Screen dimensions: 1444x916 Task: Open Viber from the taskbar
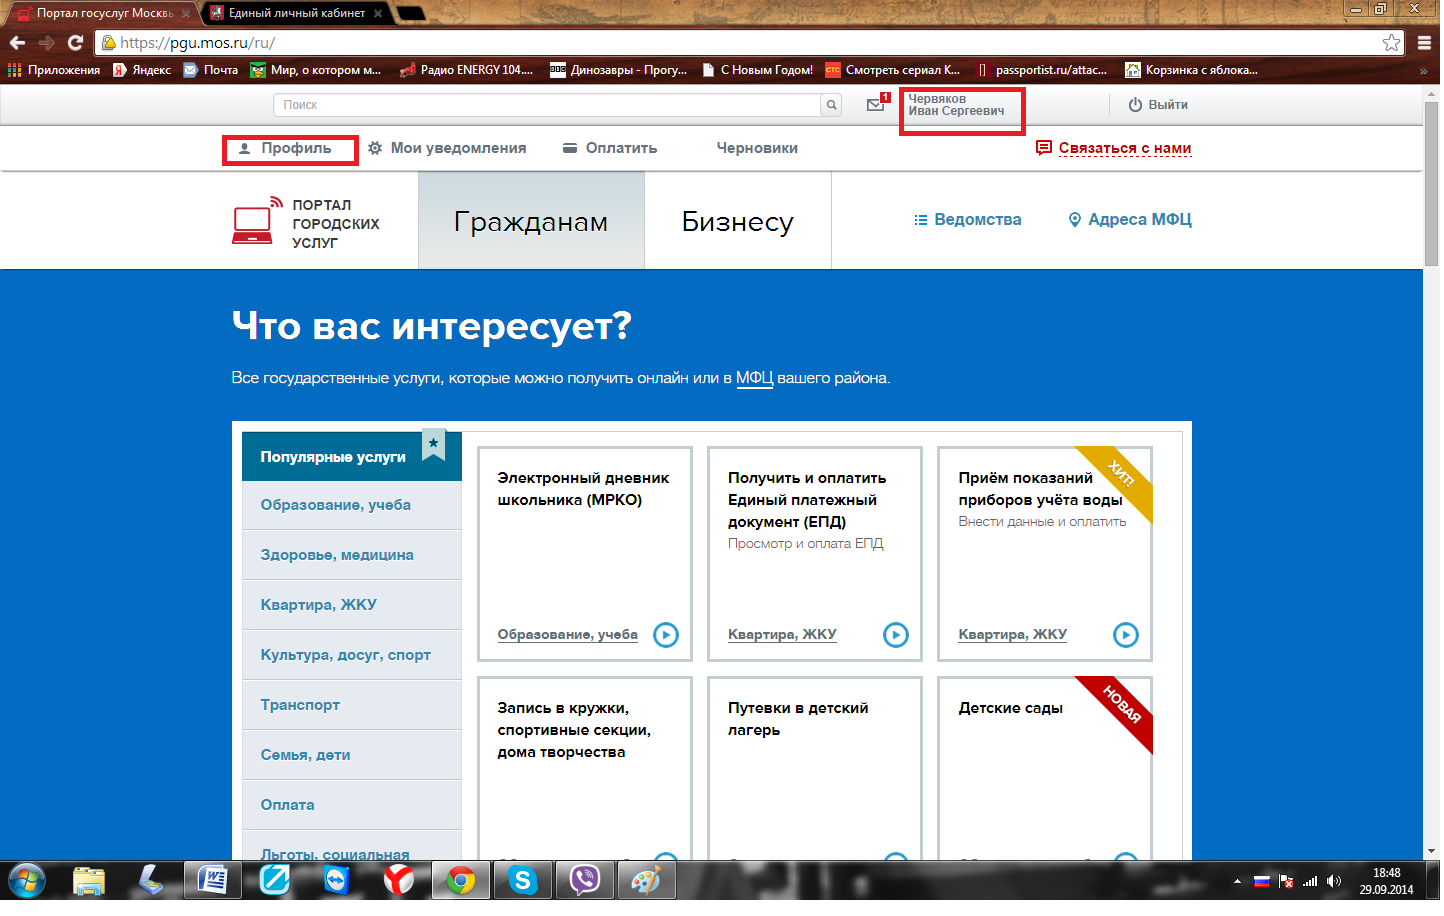(584, 881)
